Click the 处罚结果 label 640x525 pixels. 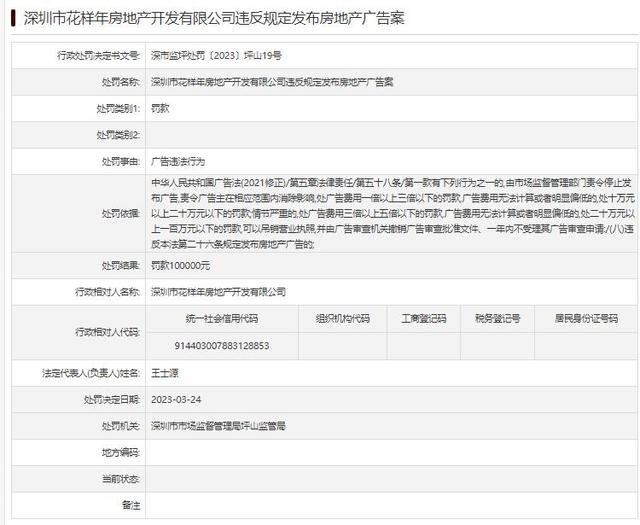point(121,266)
